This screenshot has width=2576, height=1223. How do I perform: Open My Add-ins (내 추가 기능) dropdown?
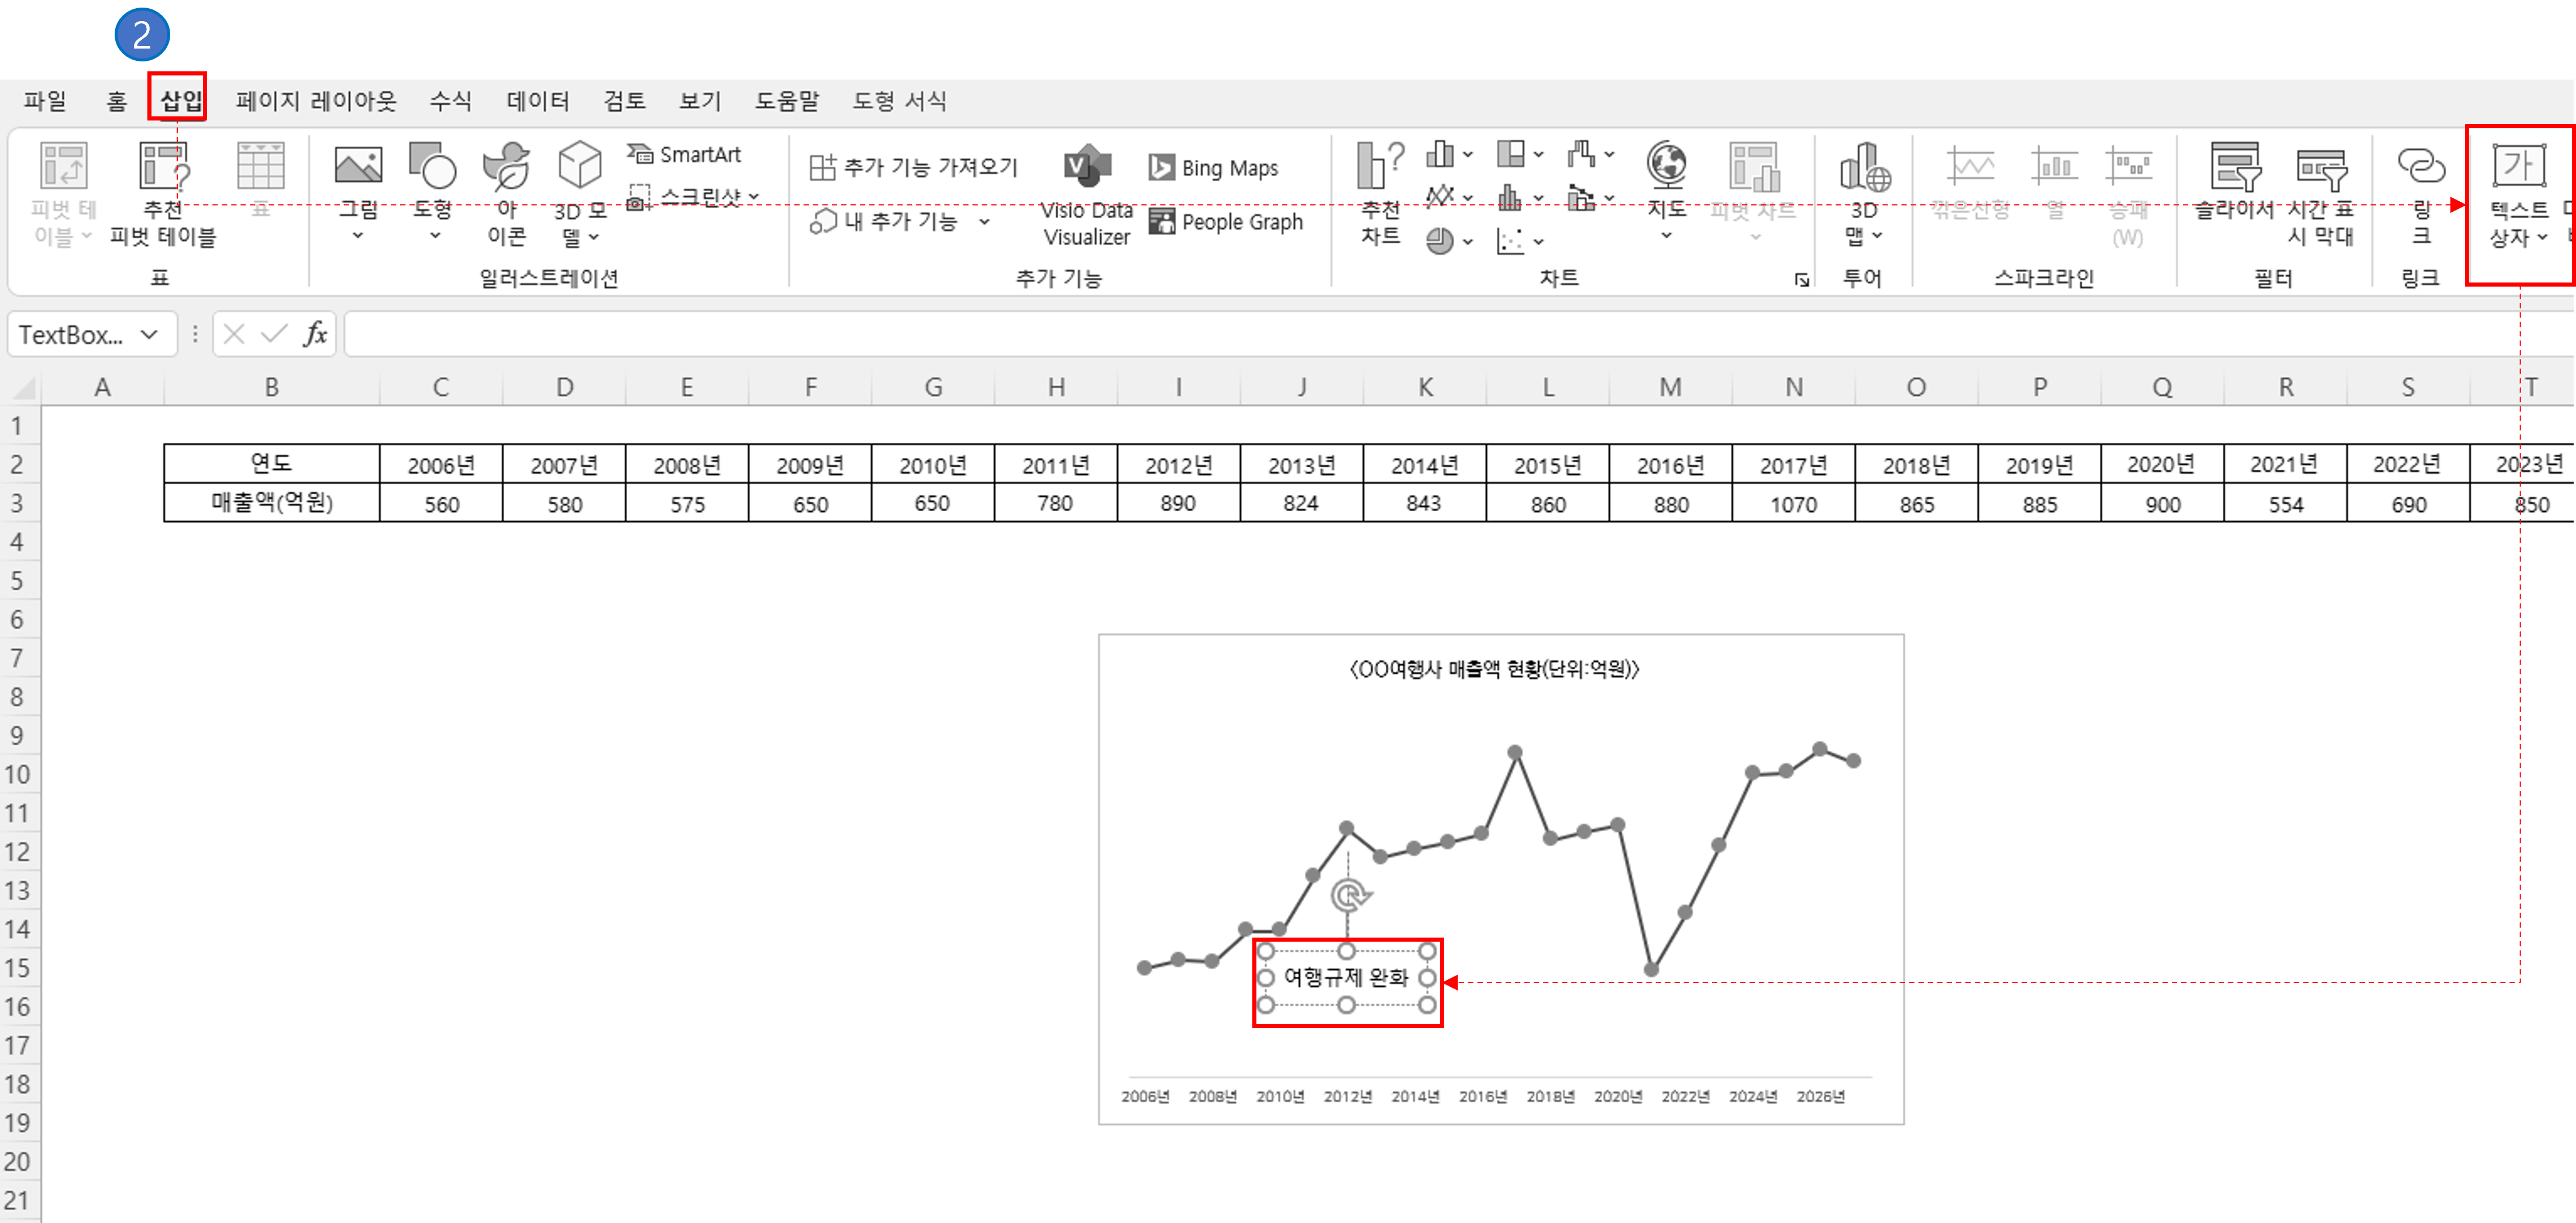point(985,221)
